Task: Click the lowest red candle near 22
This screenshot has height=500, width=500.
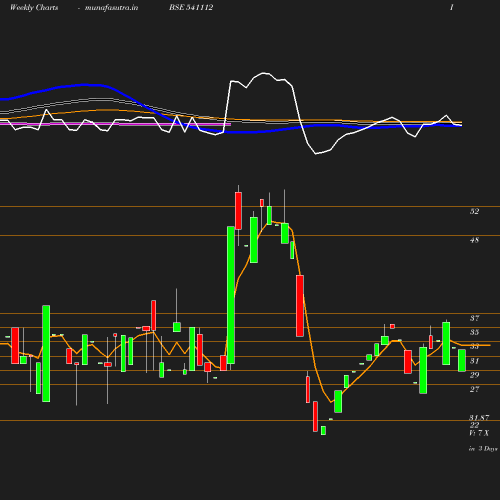Action: point(315,417)
